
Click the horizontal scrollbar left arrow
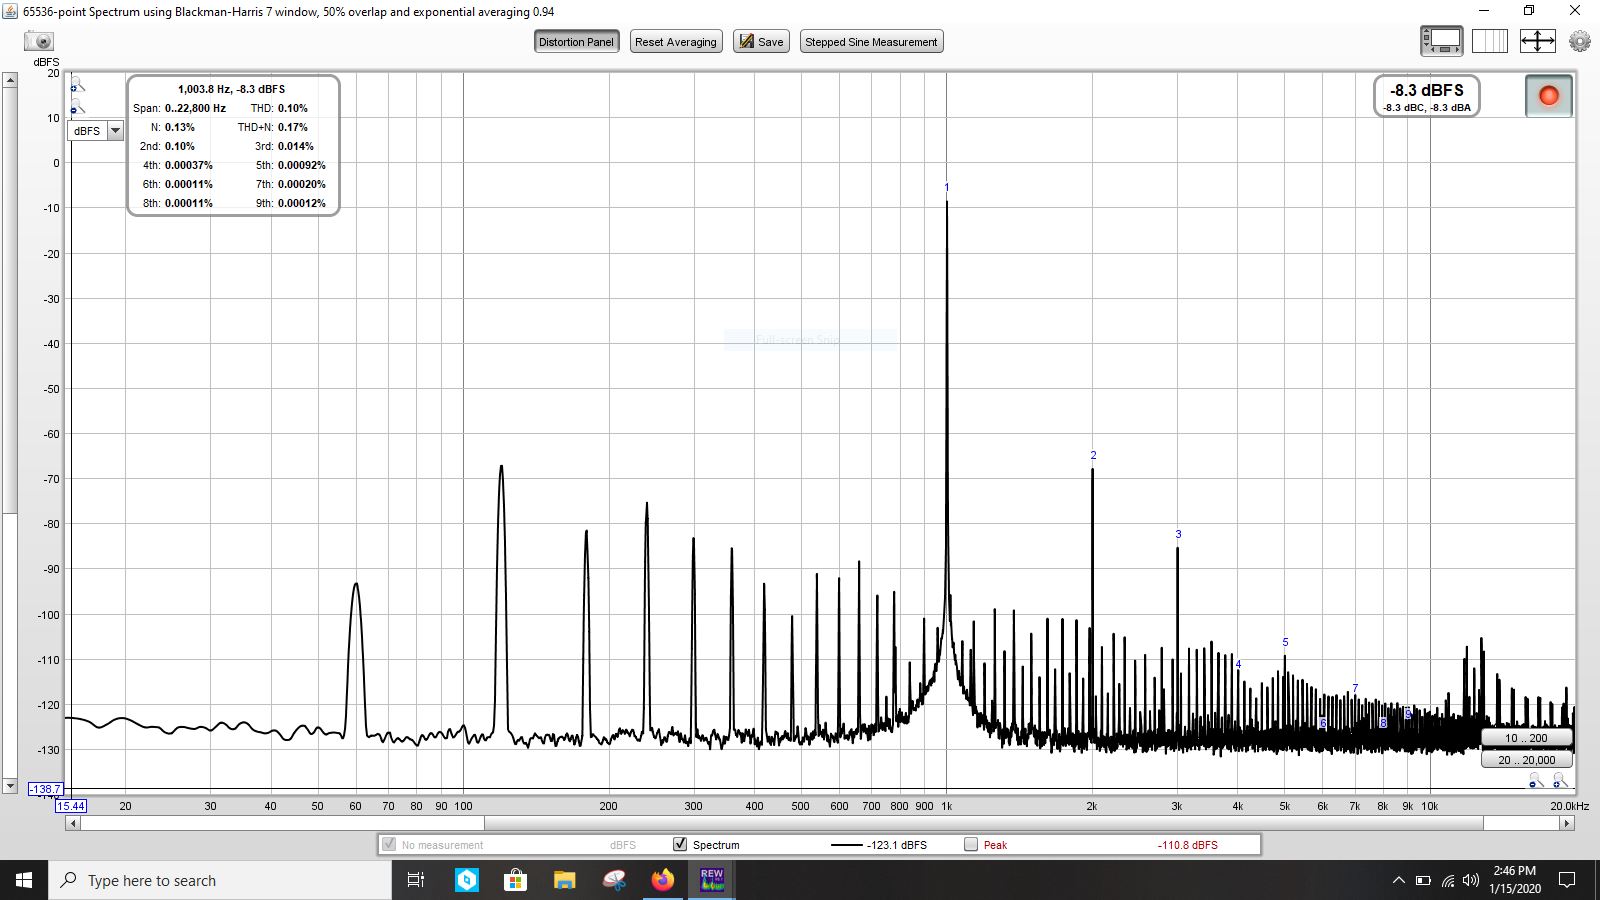coord(73,823)
